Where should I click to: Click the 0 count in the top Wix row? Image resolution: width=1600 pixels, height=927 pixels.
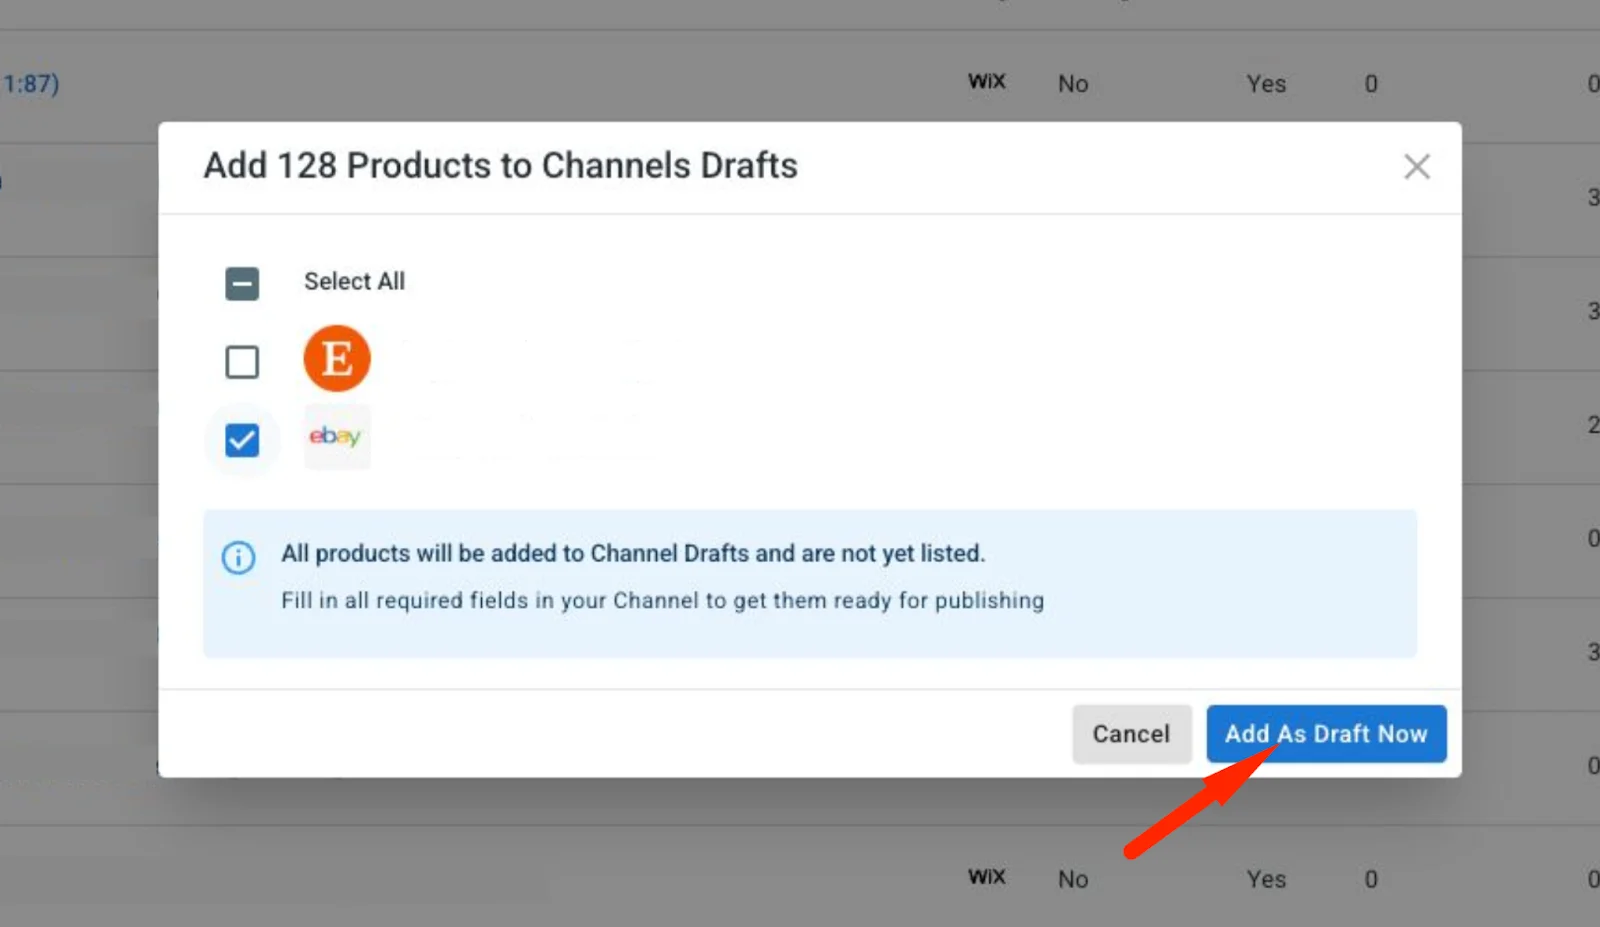(x=1370, y=83)
